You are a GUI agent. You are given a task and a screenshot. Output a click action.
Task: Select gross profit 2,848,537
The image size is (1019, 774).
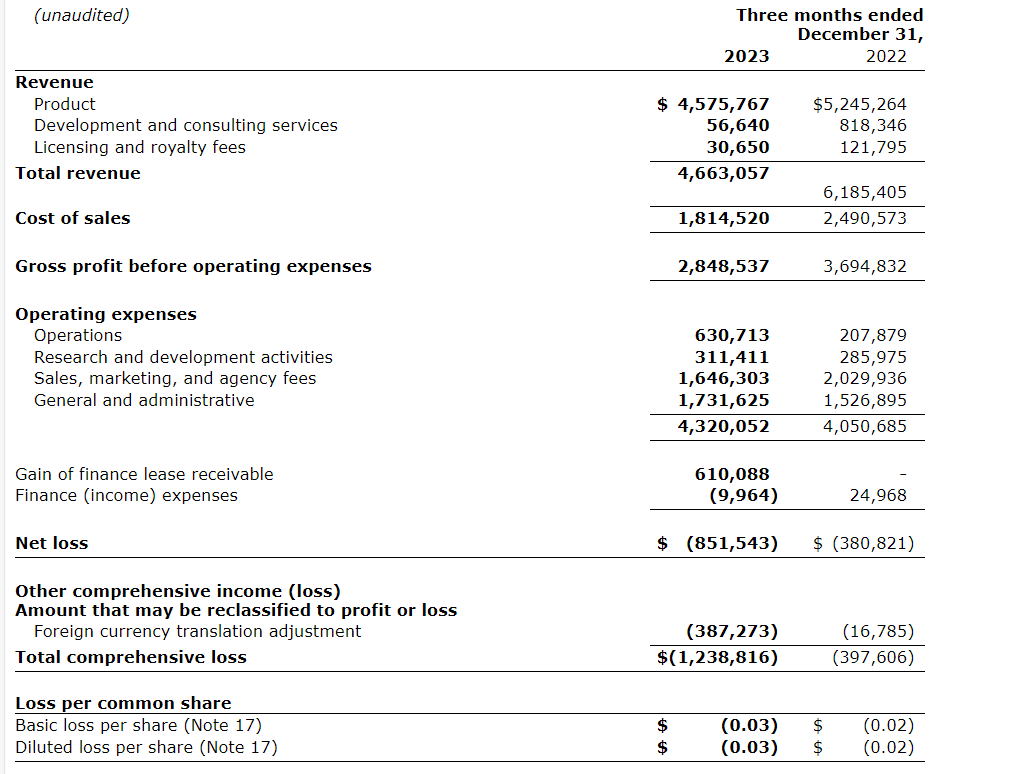[x=723, y=266]
